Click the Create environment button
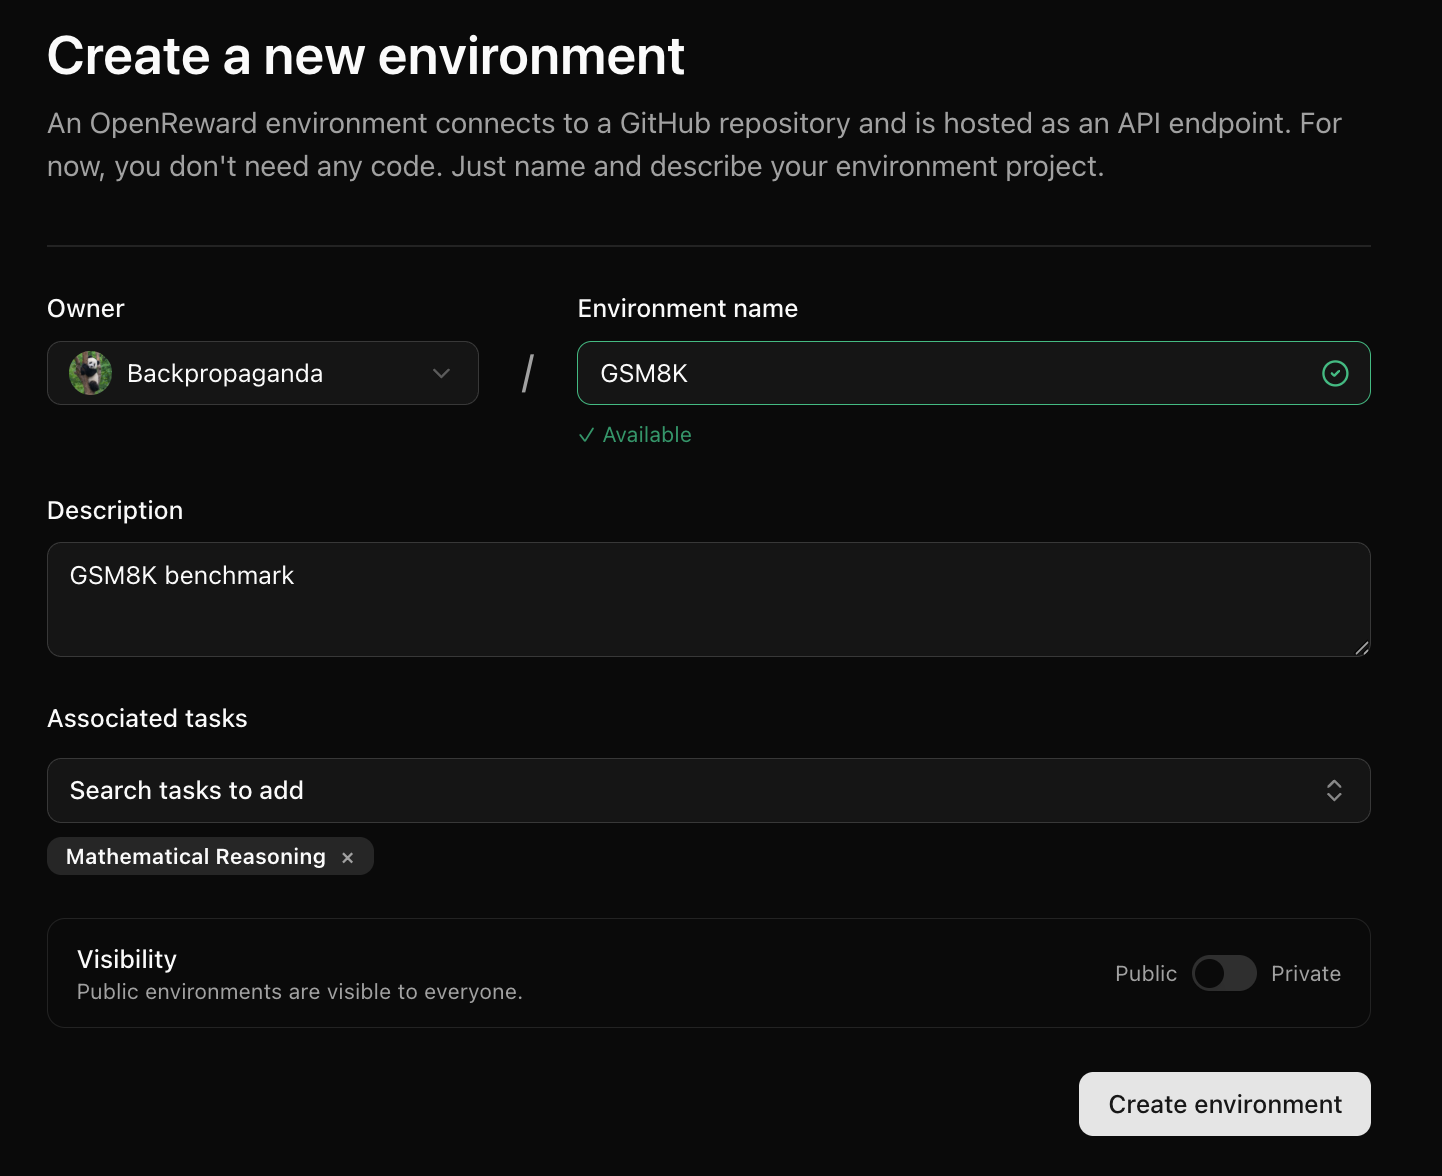This screenshot has width=1442, height=1176. coord(1224,1104)
